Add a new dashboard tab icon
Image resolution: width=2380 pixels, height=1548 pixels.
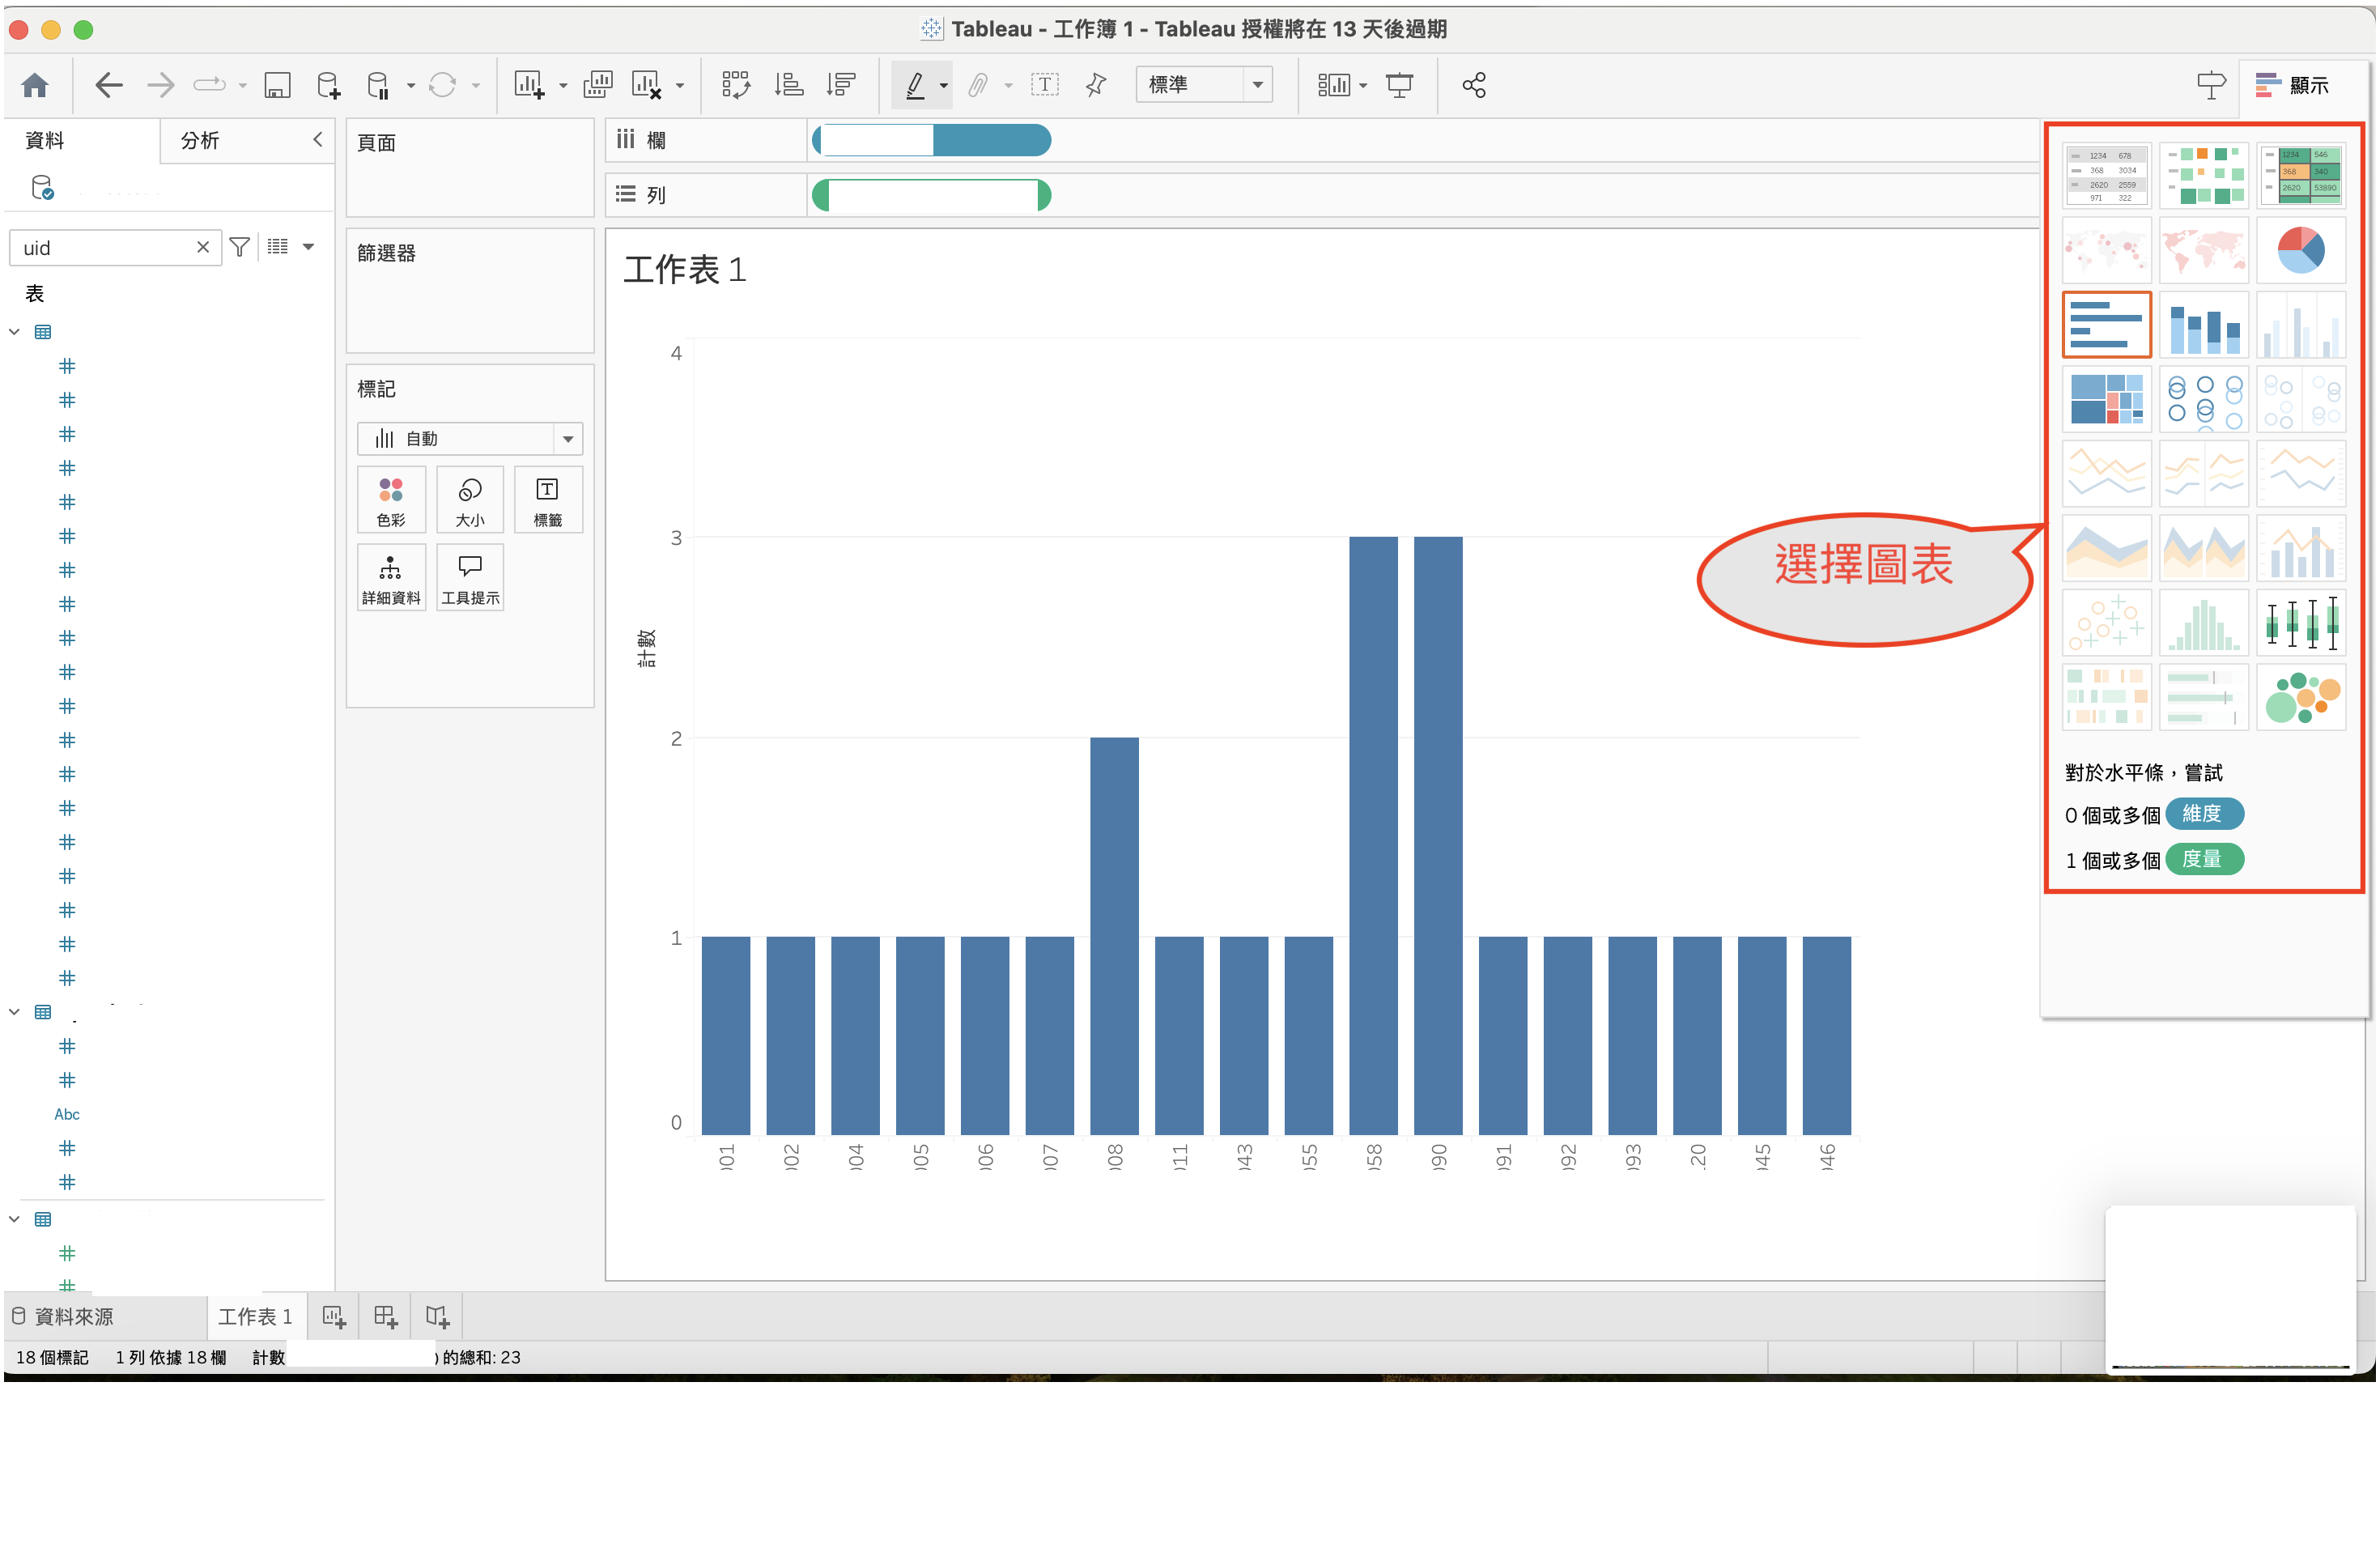(x=385, y=1317)
